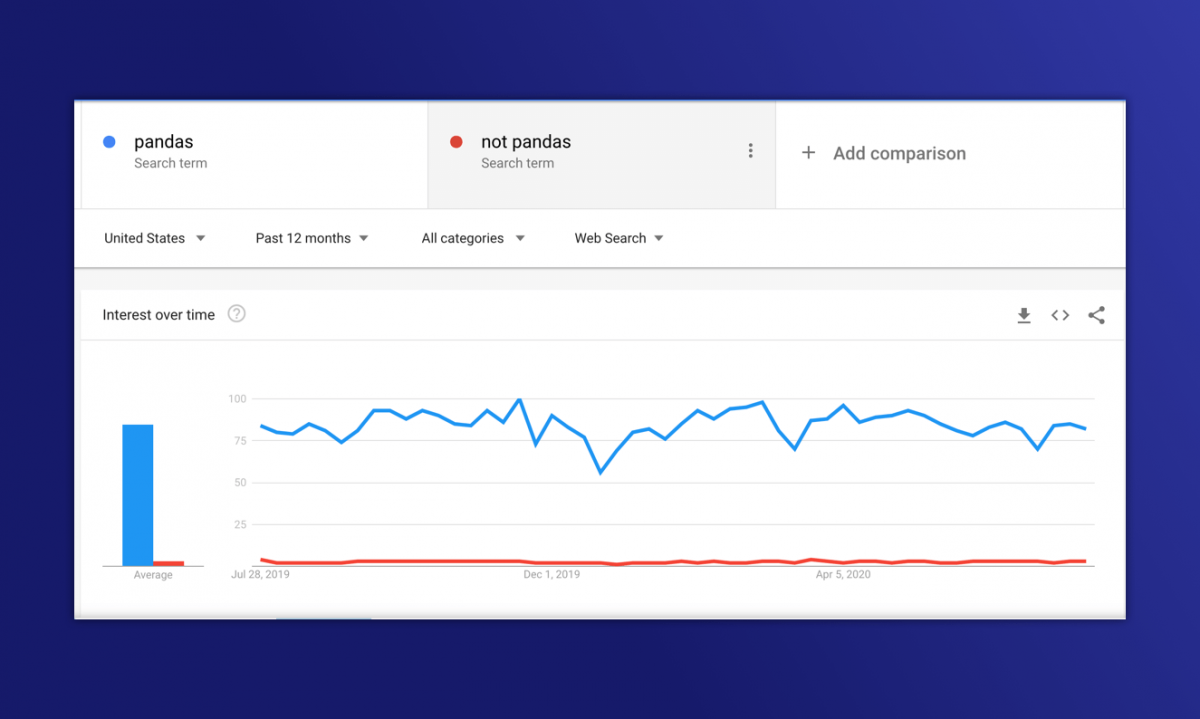Click the plus icon to add a comparison
Image resolution: width=1200 pixels, height=719 pixels.
coord(808,153)
